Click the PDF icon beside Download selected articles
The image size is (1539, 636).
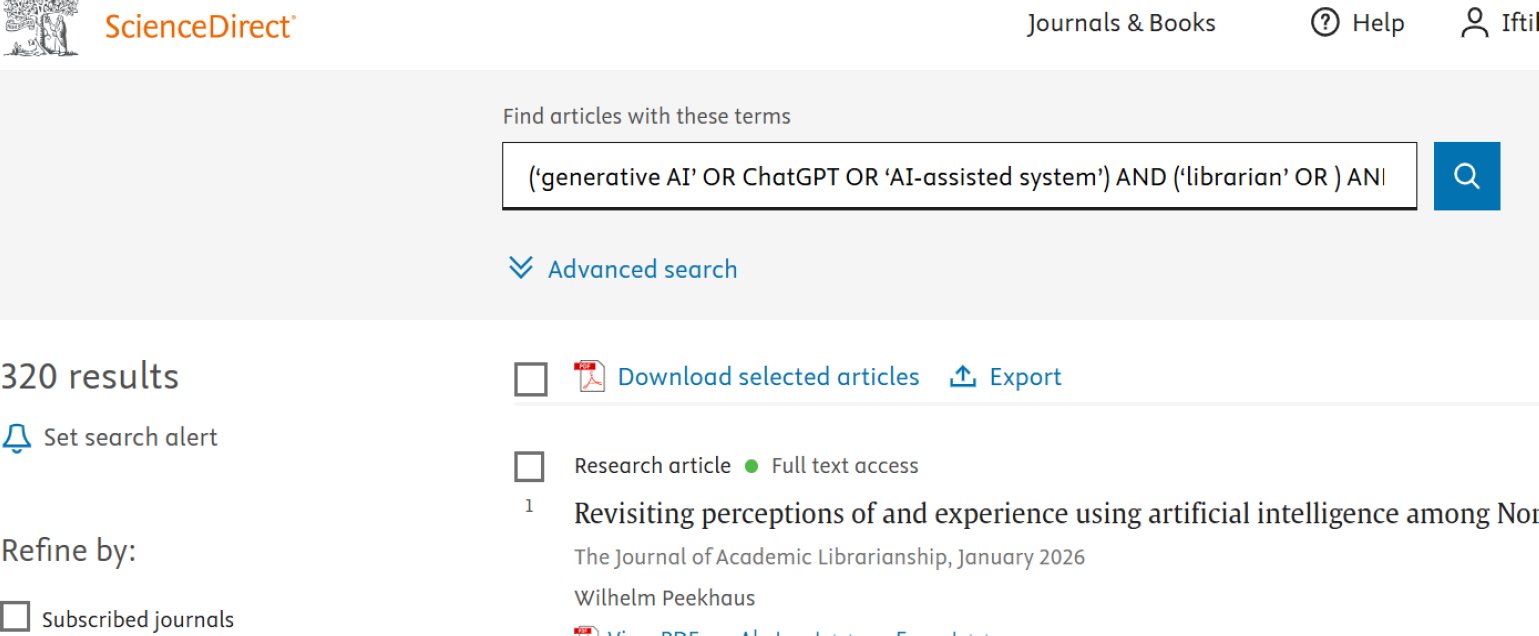[x=589, y=377]
